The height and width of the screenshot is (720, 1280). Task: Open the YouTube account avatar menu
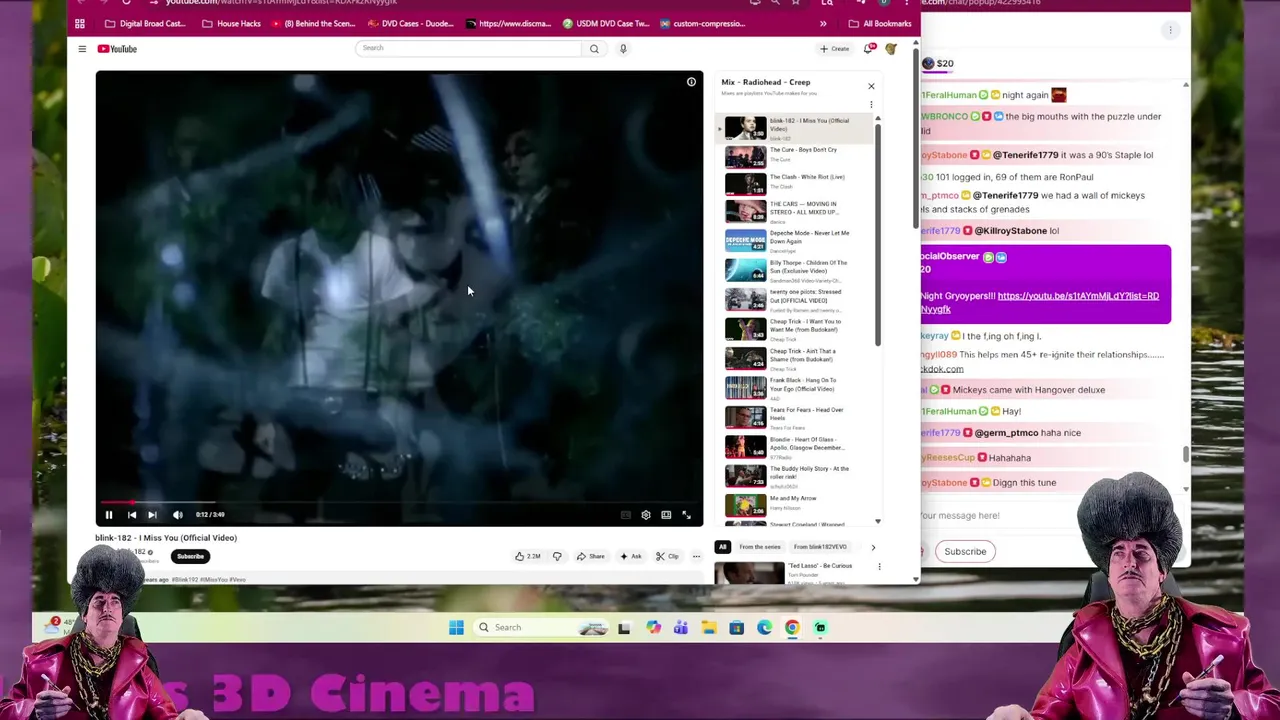[x=890, y=48]
